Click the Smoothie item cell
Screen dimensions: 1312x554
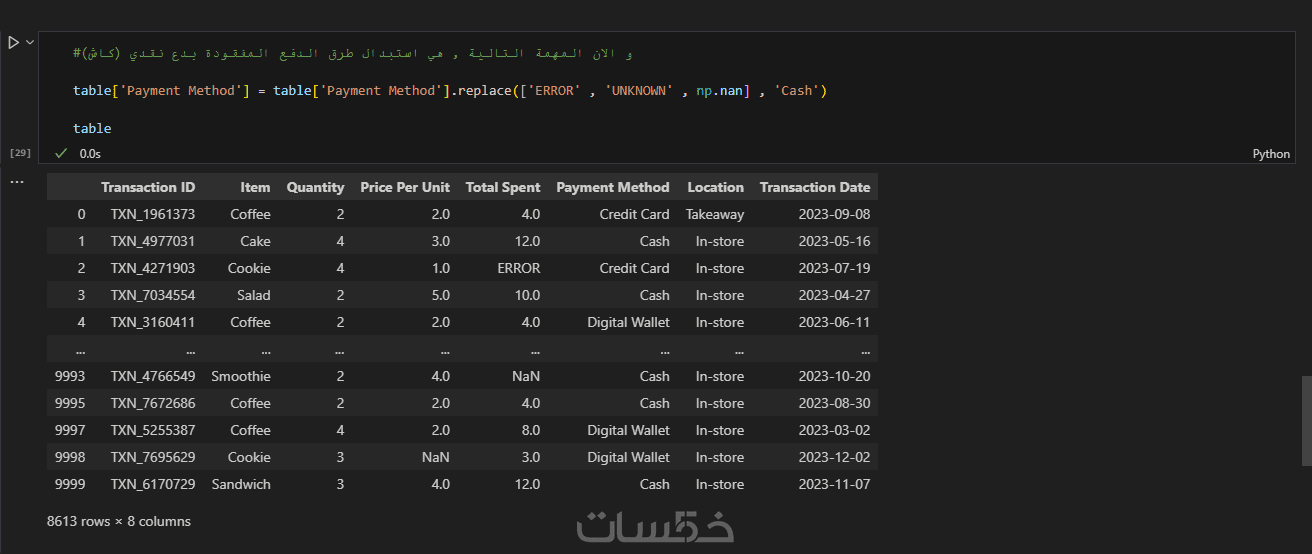[241, 376]
